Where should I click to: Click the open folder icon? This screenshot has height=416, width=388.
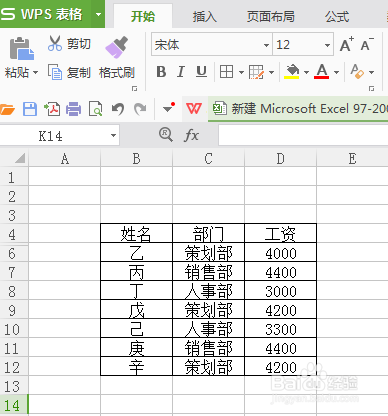click(7, 109)
